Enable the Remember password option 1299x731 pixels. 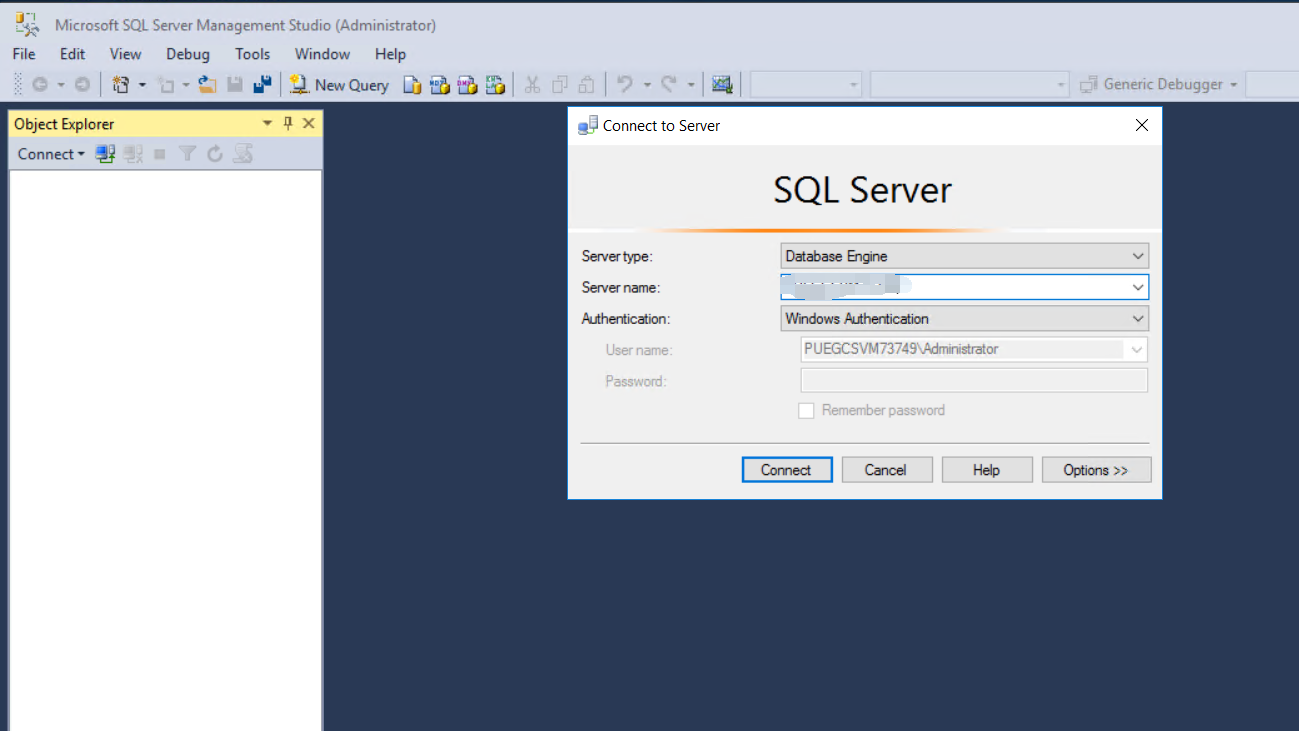pyautogui.click(x=806, y=410)
